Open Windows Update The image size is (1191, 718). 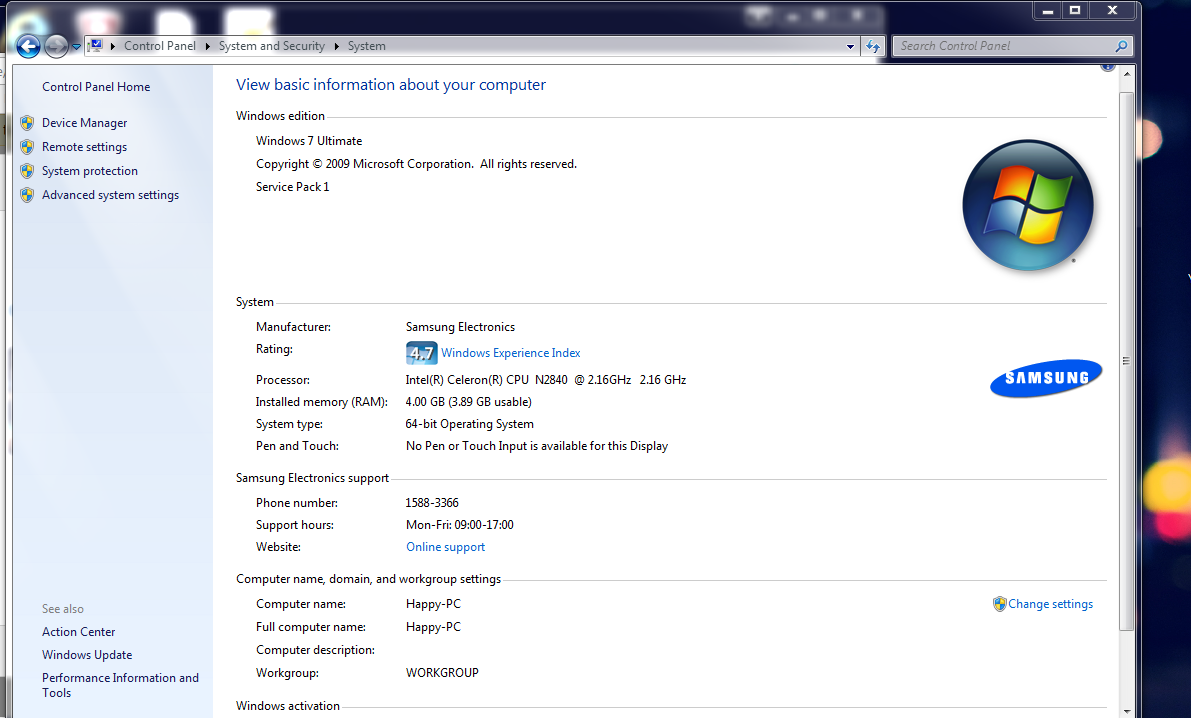pyautogui.click(x=87, y=655)
